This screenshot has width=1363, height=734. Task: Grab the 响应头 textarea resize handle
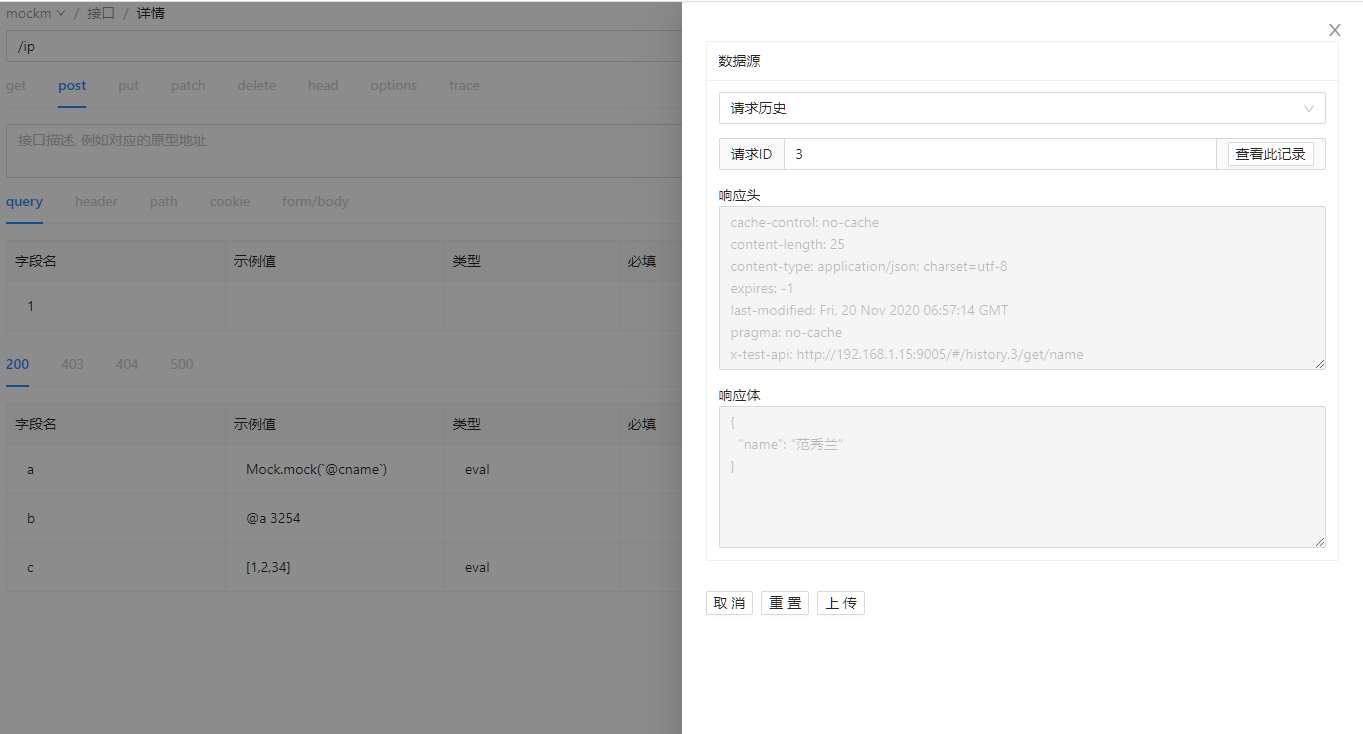[1320, 364]
